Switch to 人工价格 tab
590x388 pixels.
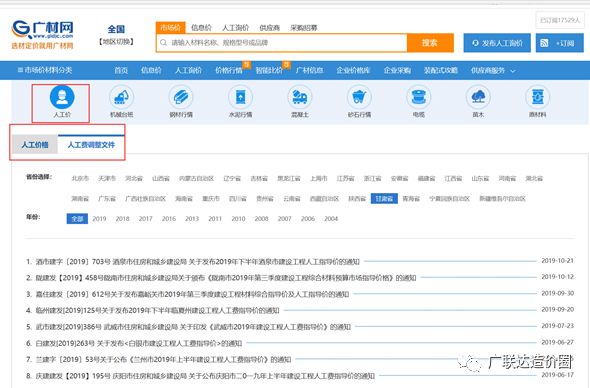[35, 145]
